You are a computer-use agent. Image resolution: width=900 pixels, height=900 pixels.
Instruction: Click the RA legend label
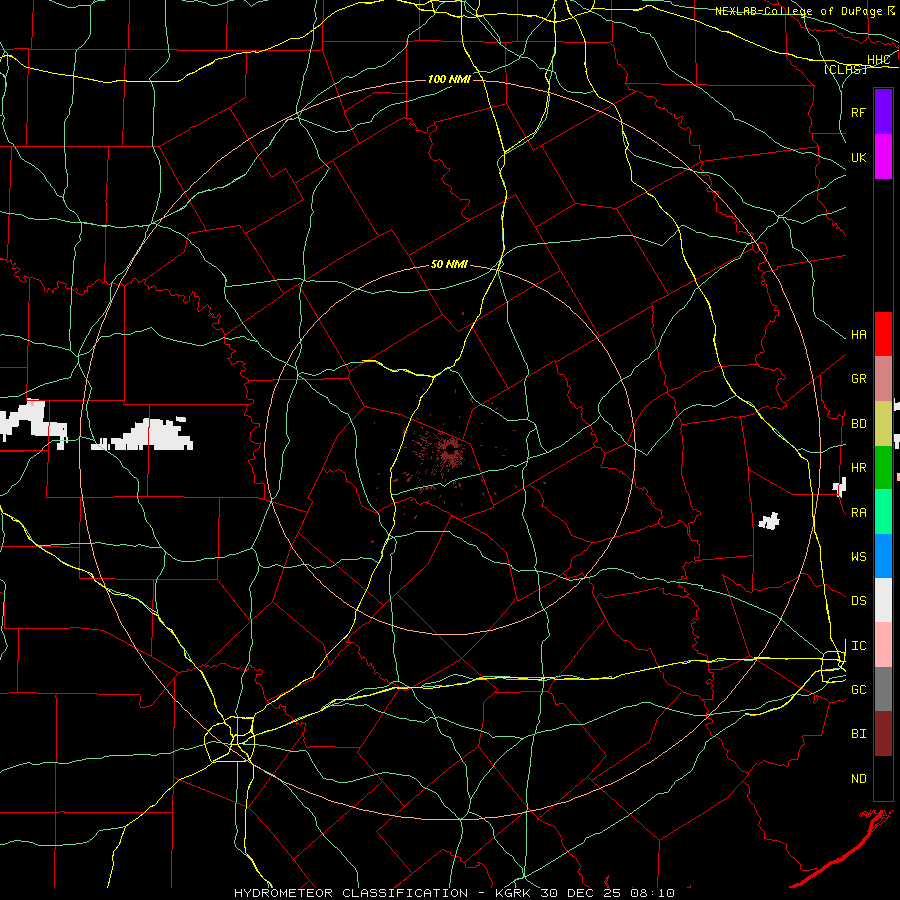pos(858,513)
